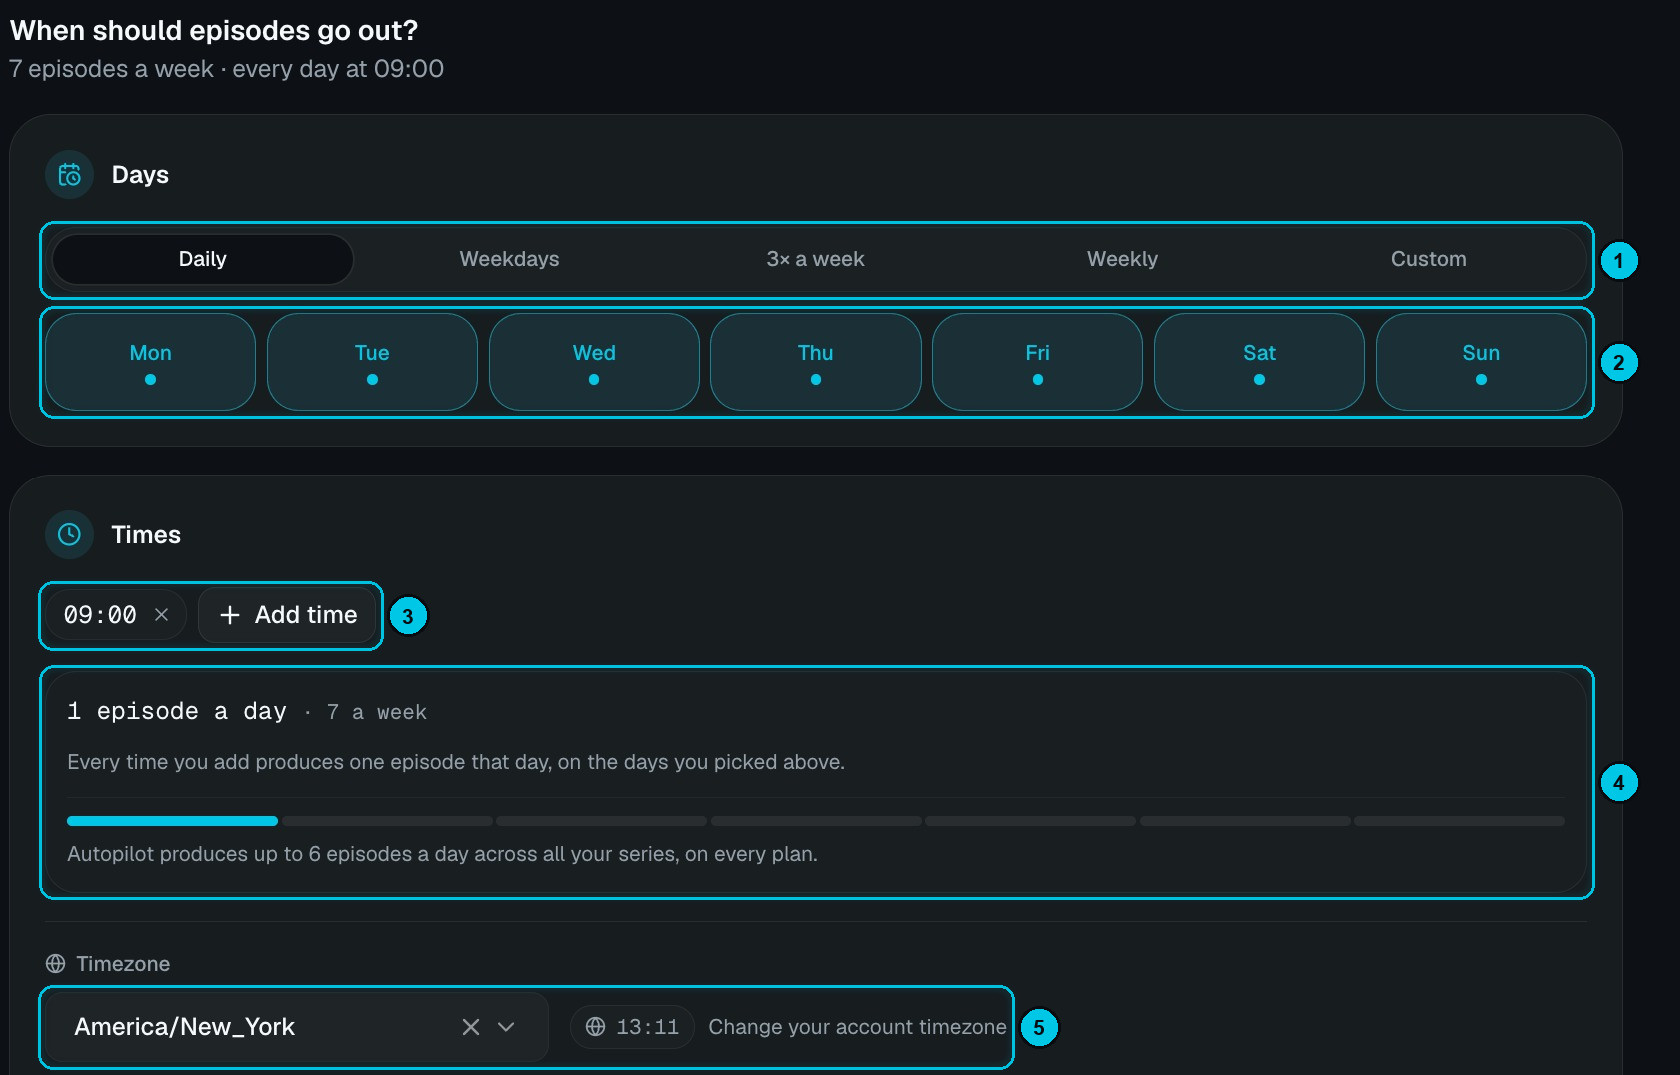Open the Change your account timezone link
Viewport: 1680px width, 1075px height.
point(857,1027)
